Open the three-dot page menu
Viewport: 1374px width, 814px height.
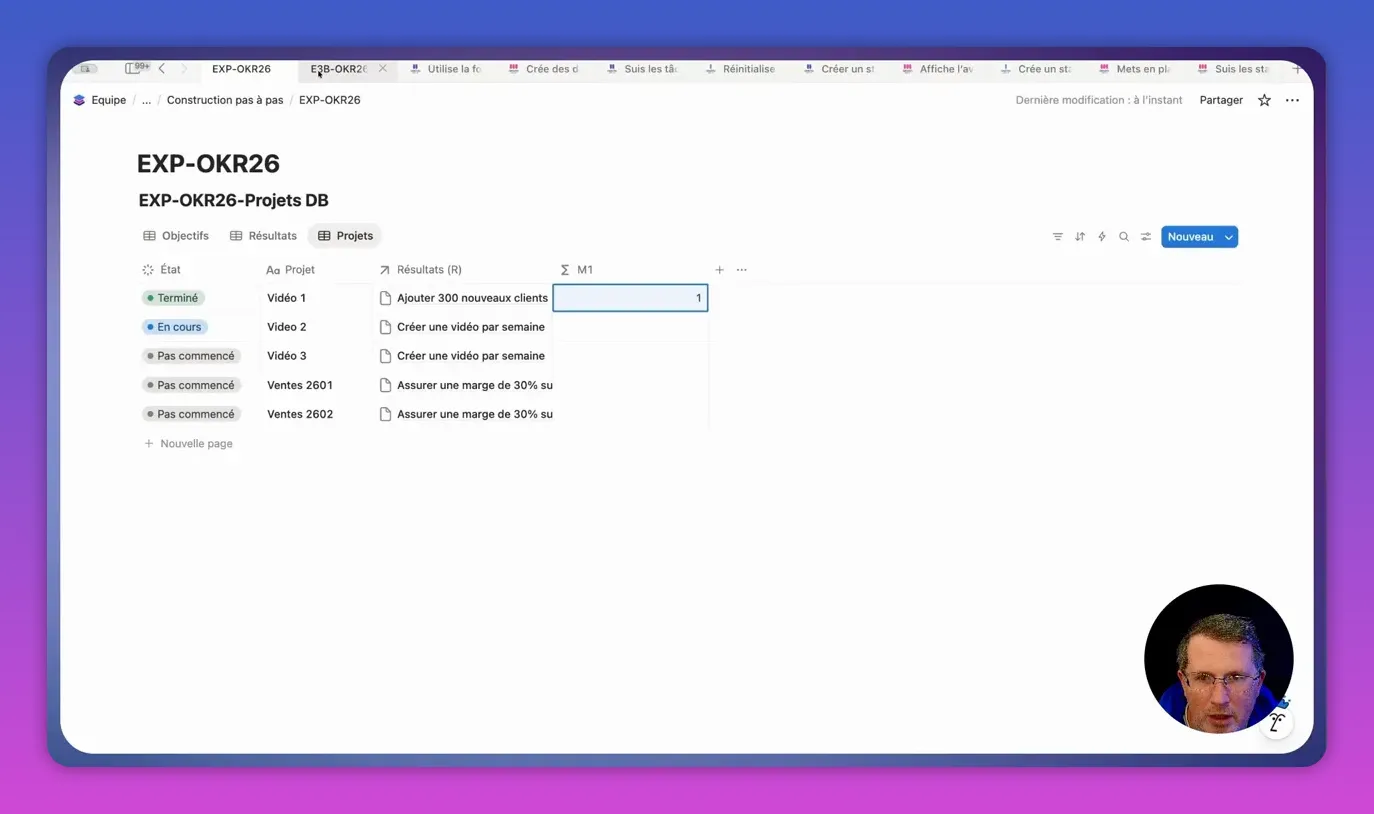(1292, 100)
